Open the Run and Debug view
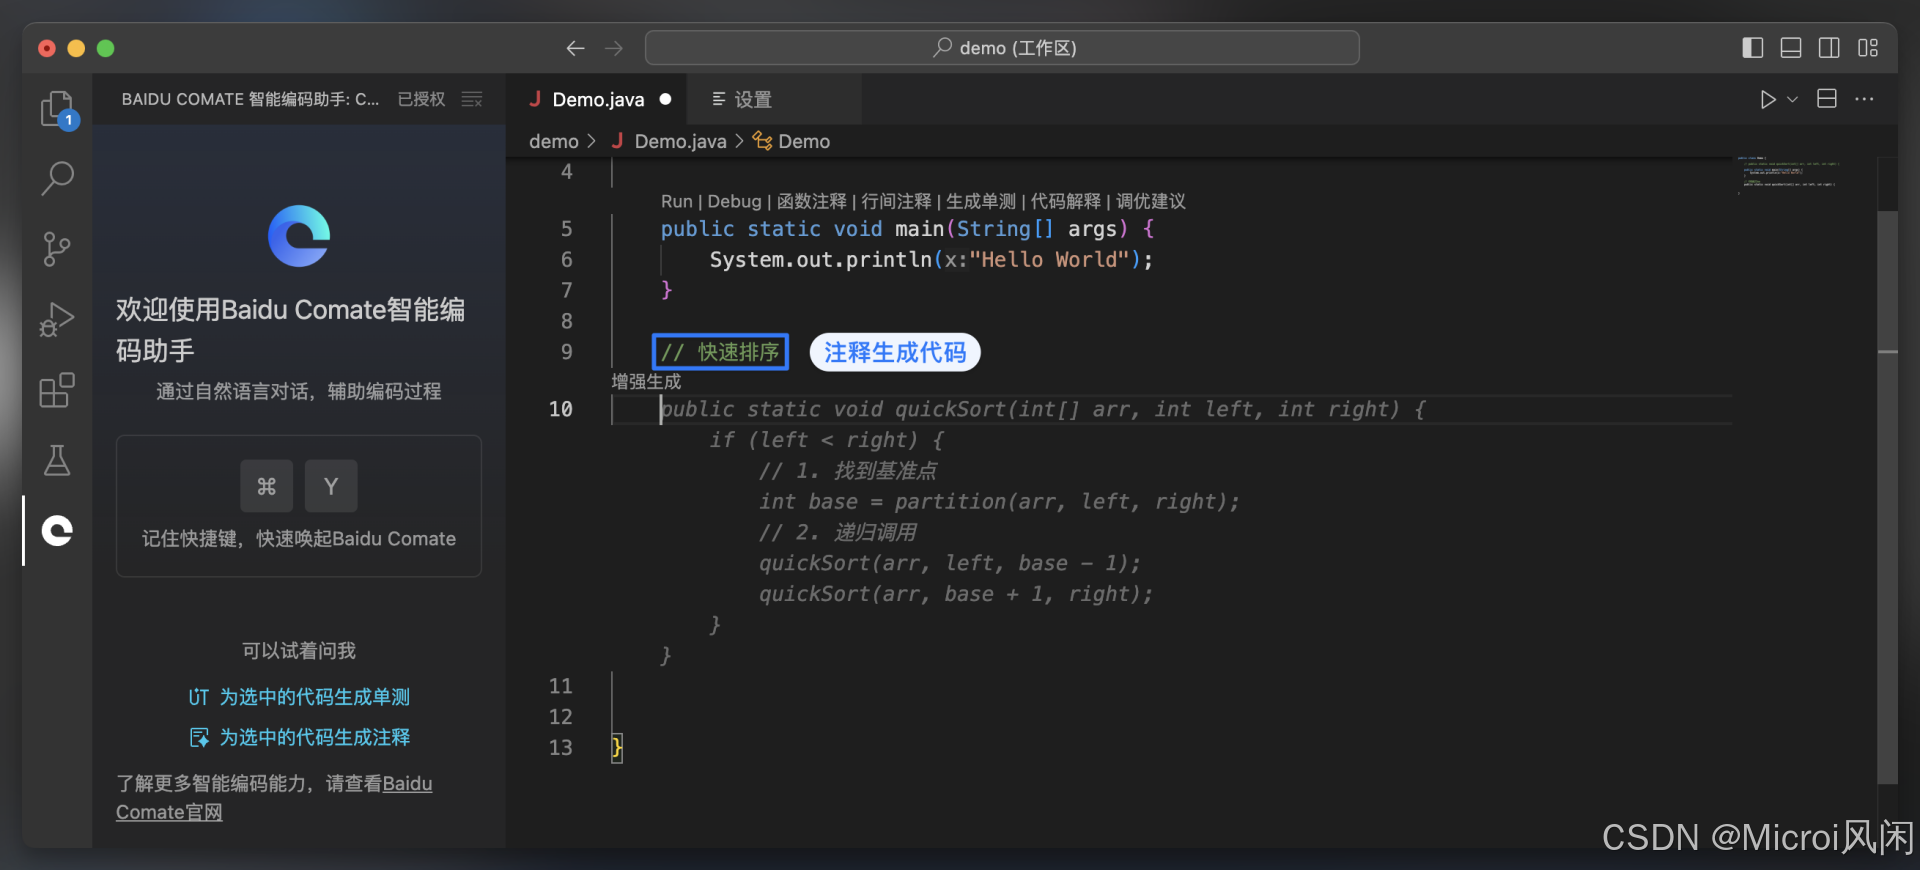The width and height of the screenshot is (1920, 870). coord(57,320)
